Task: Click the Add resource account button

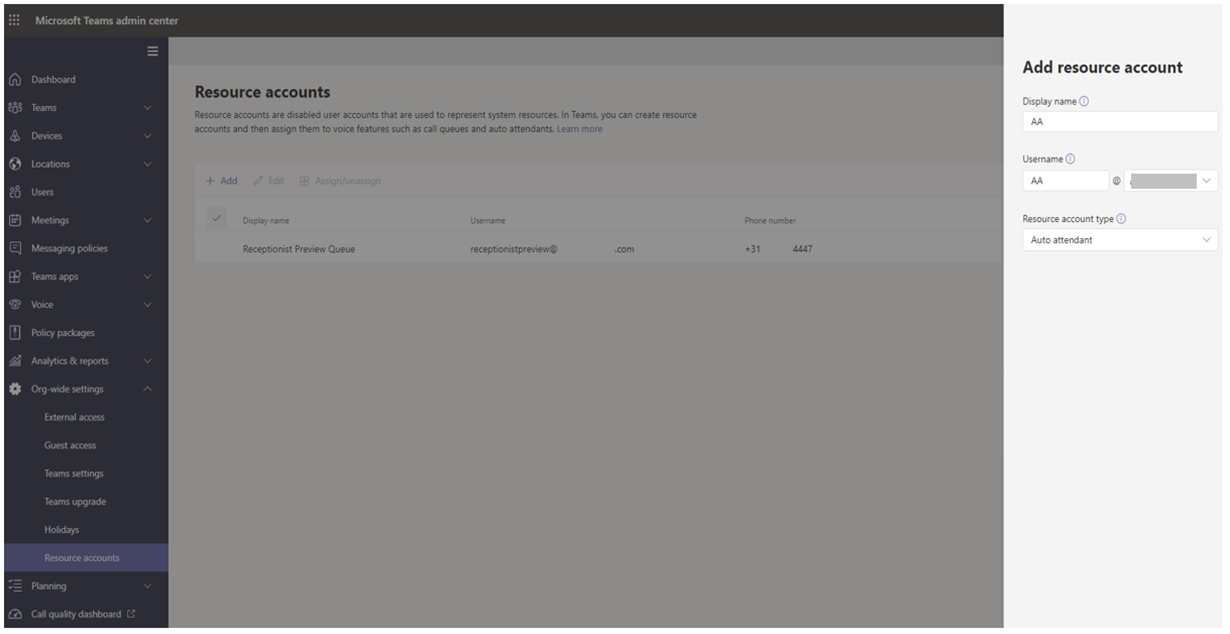Action: point(221,181)
